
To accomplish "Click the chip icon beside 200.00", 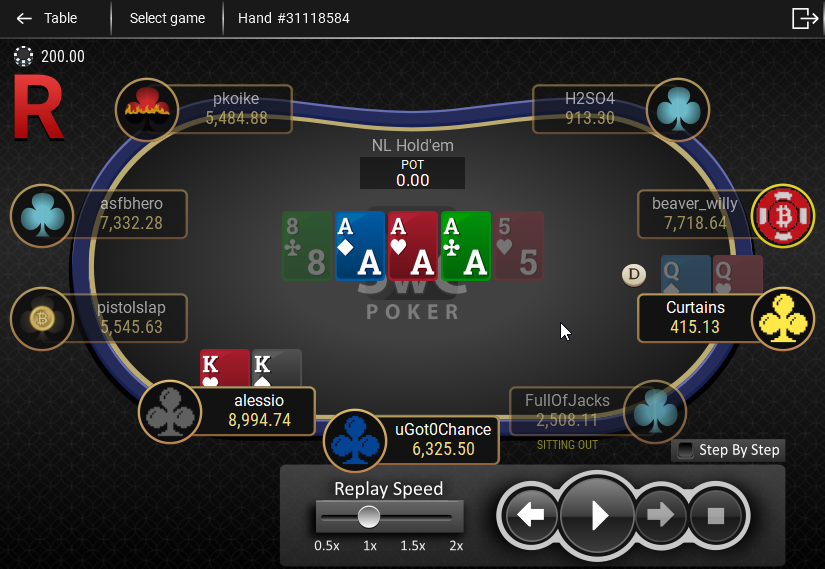I will tap(23, 56).
